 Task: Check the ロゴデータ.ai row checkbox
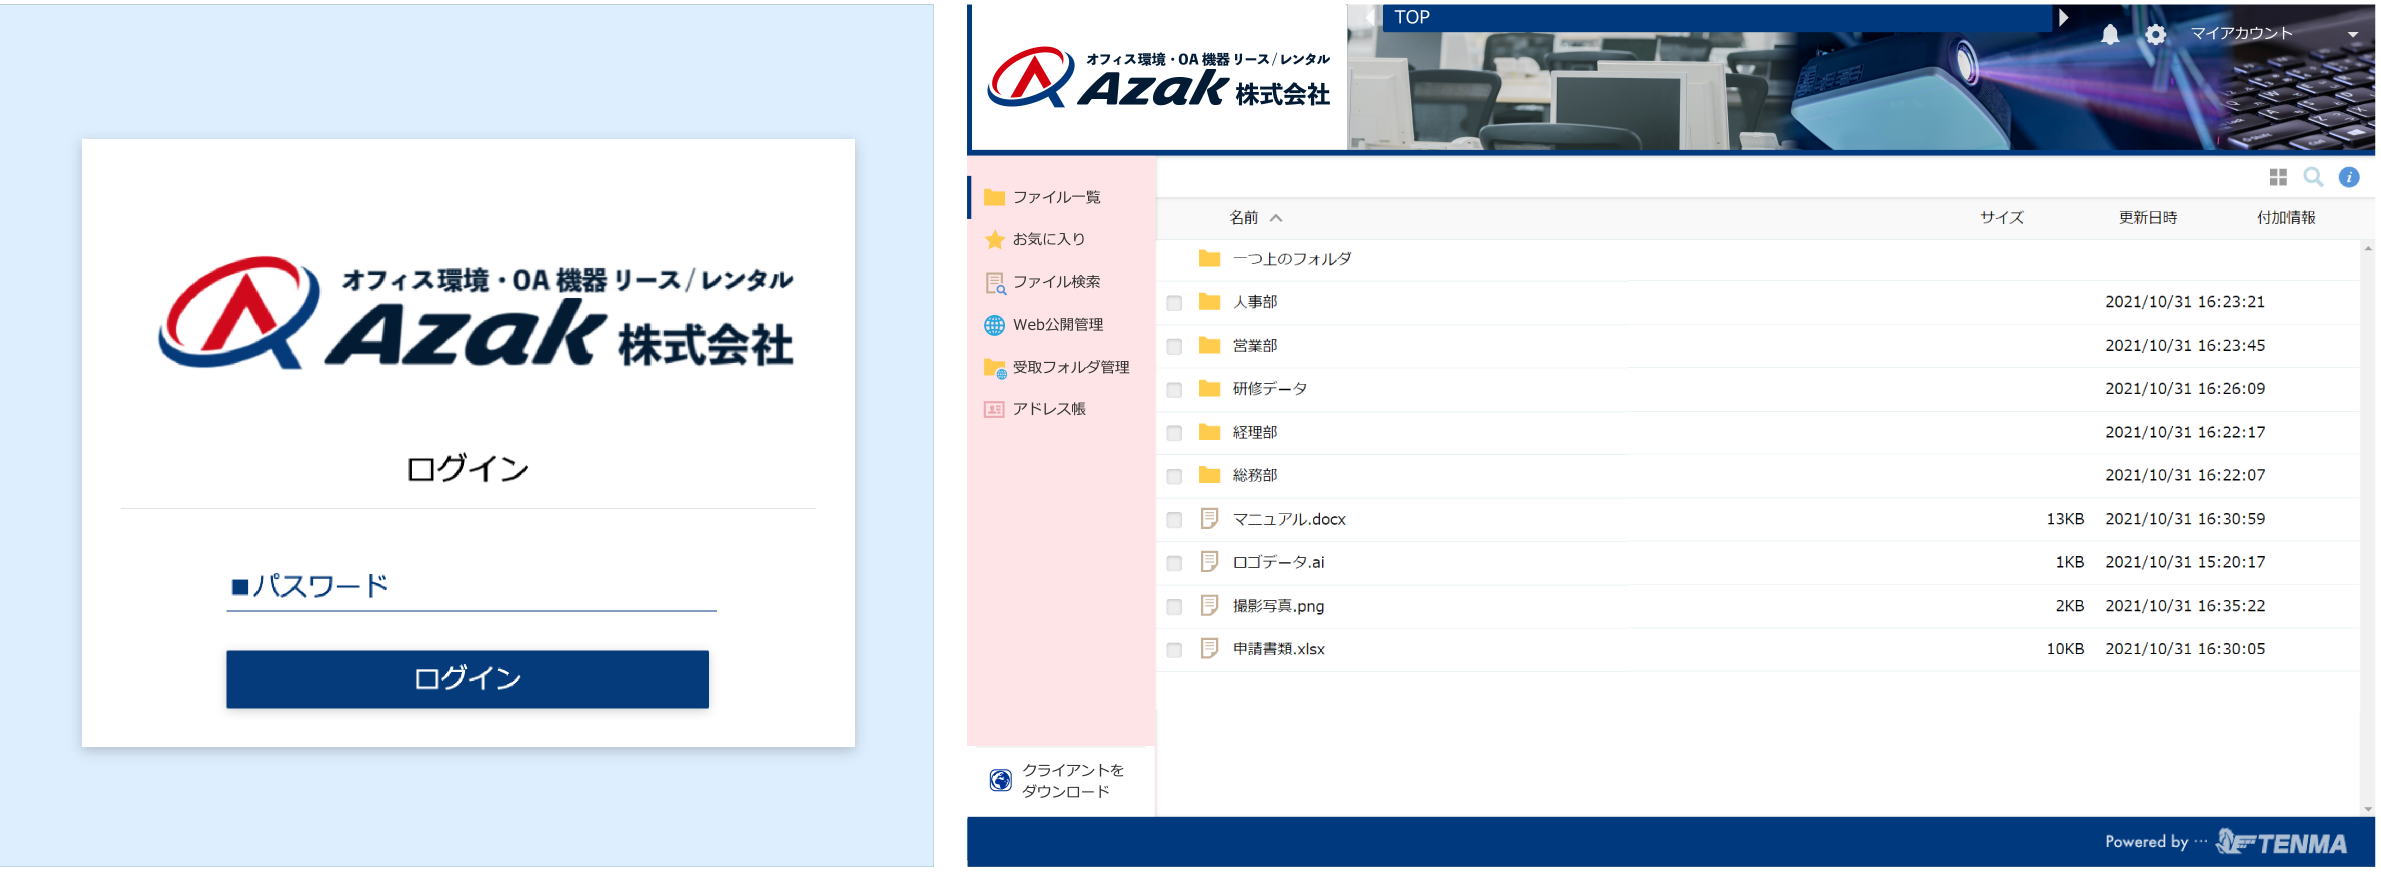[1174, 563]
